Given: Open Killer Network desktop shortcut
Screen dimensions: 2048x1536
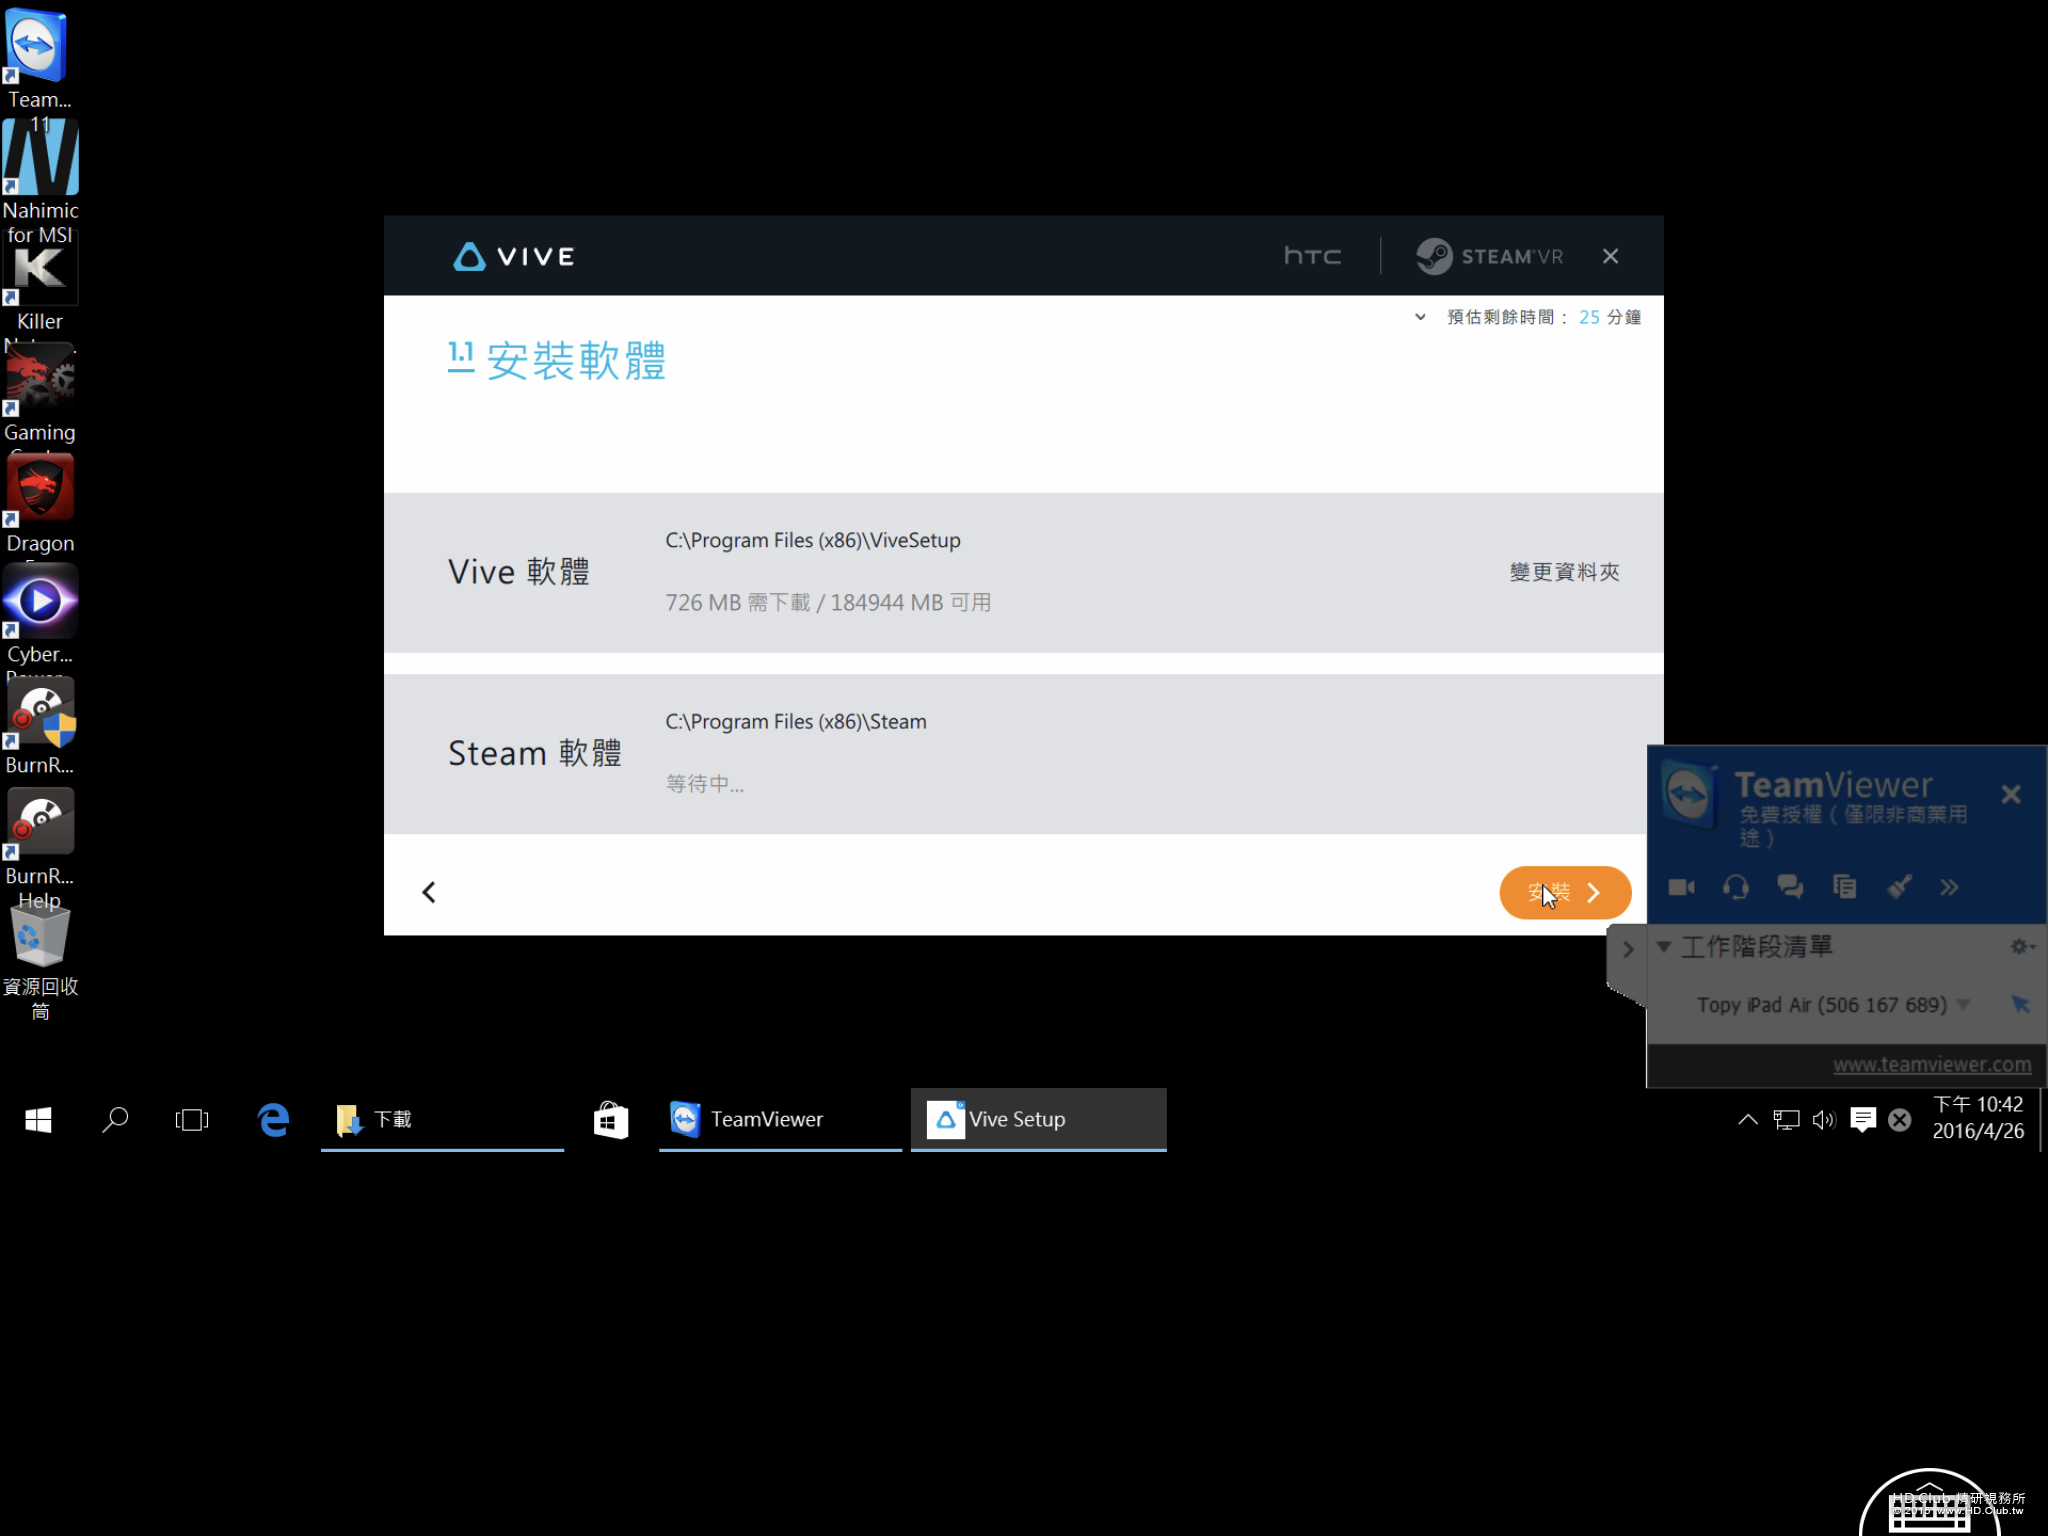Looking at the screenshot, I should click(x=39, y=290).
